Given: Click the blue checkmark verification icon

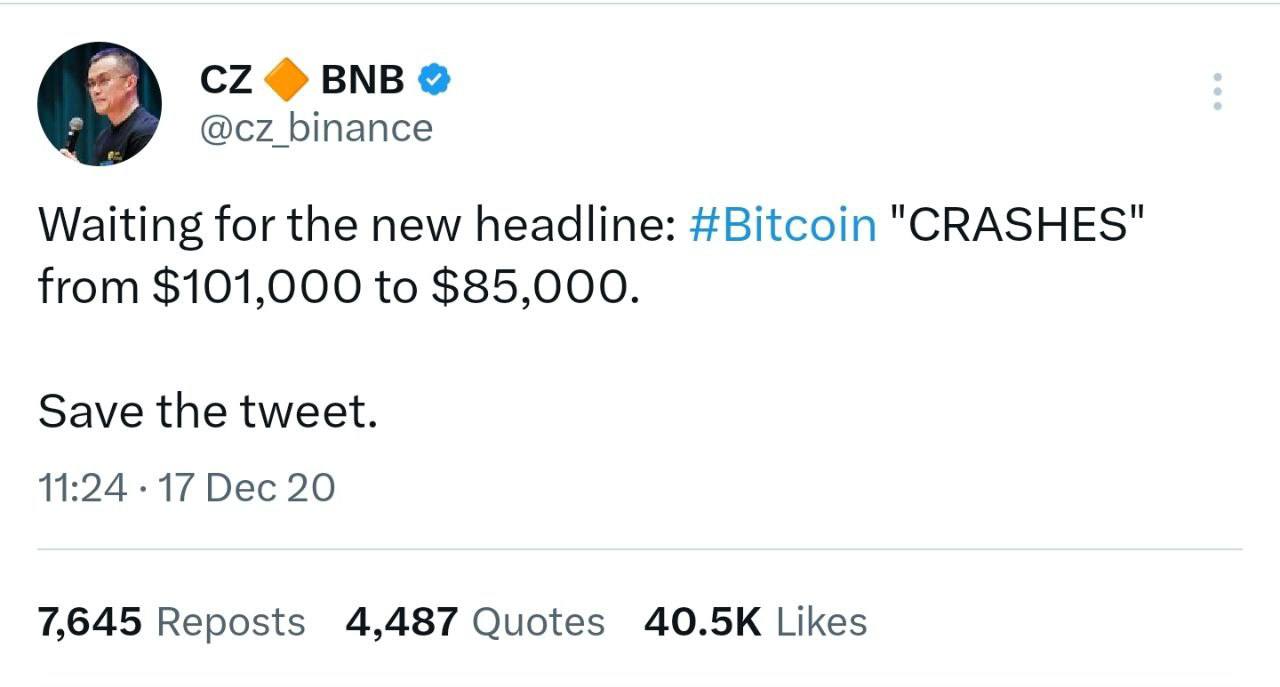Looking at the screenshot, I should tap(434, 77).
